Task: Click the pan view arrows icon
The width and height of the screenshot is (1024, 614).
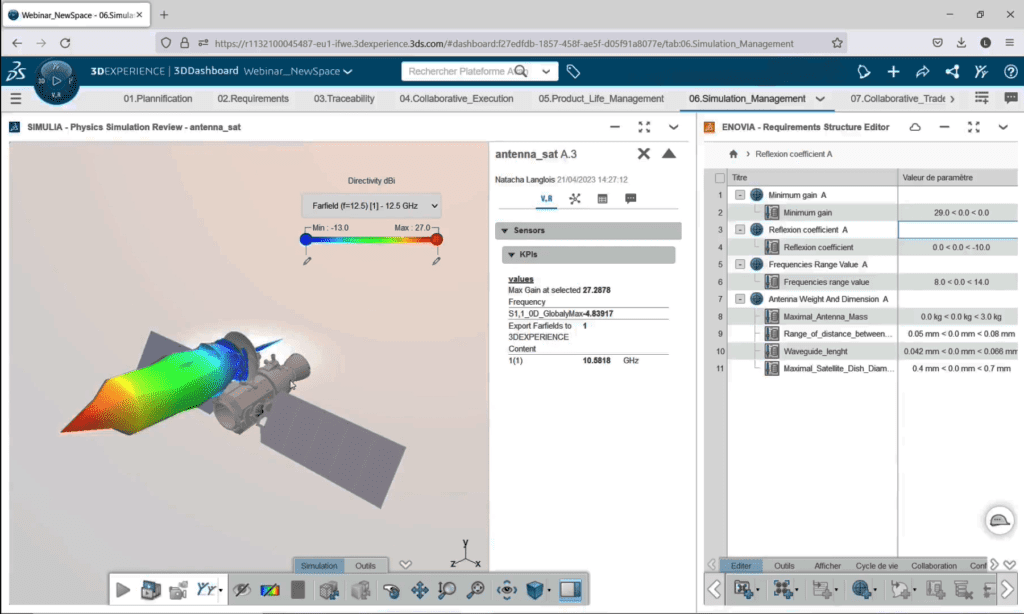Action: pyautogui.click(x=420, y=590)
